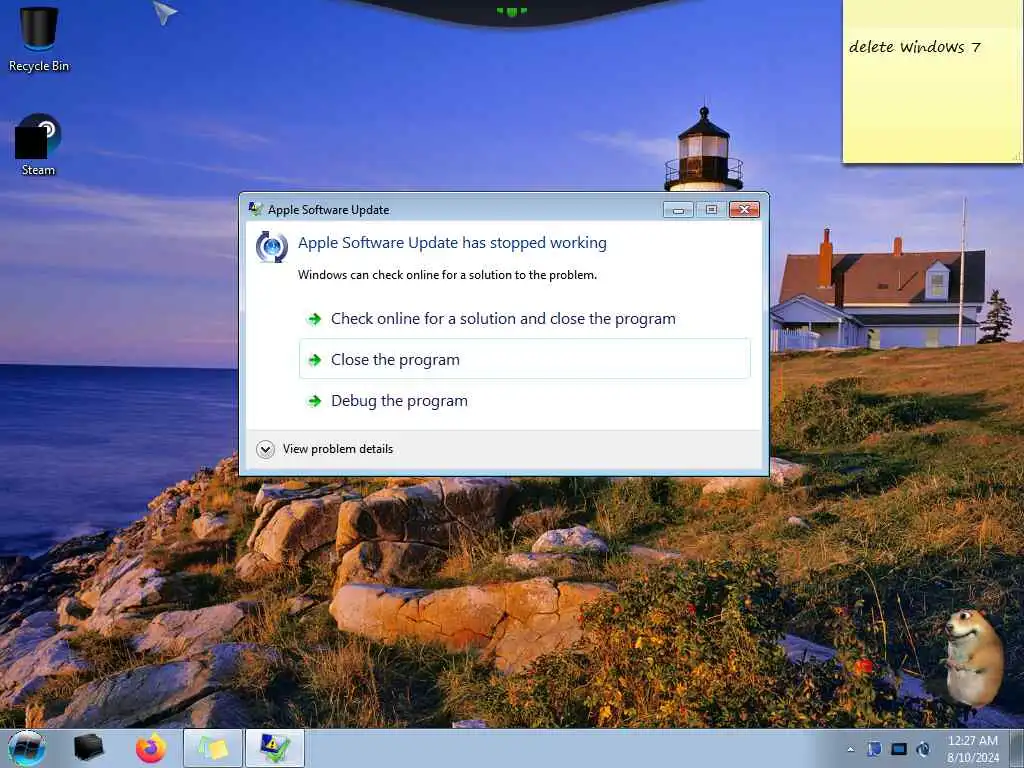Click the Action Center flag tray icon

tap(874, 749)
